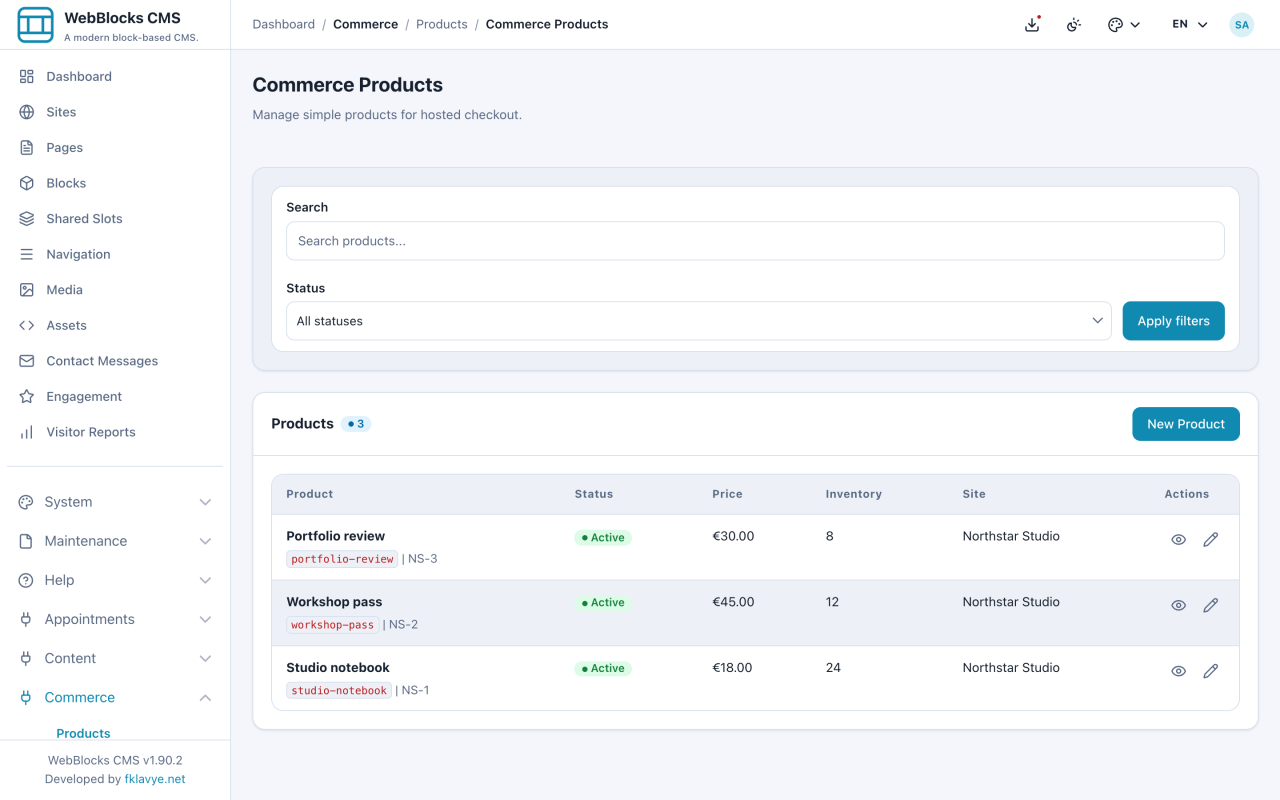The width and height of the screenshot is (1280, 800).
Task: Open the download icon in header
Action: click(x=1033, y=25)
